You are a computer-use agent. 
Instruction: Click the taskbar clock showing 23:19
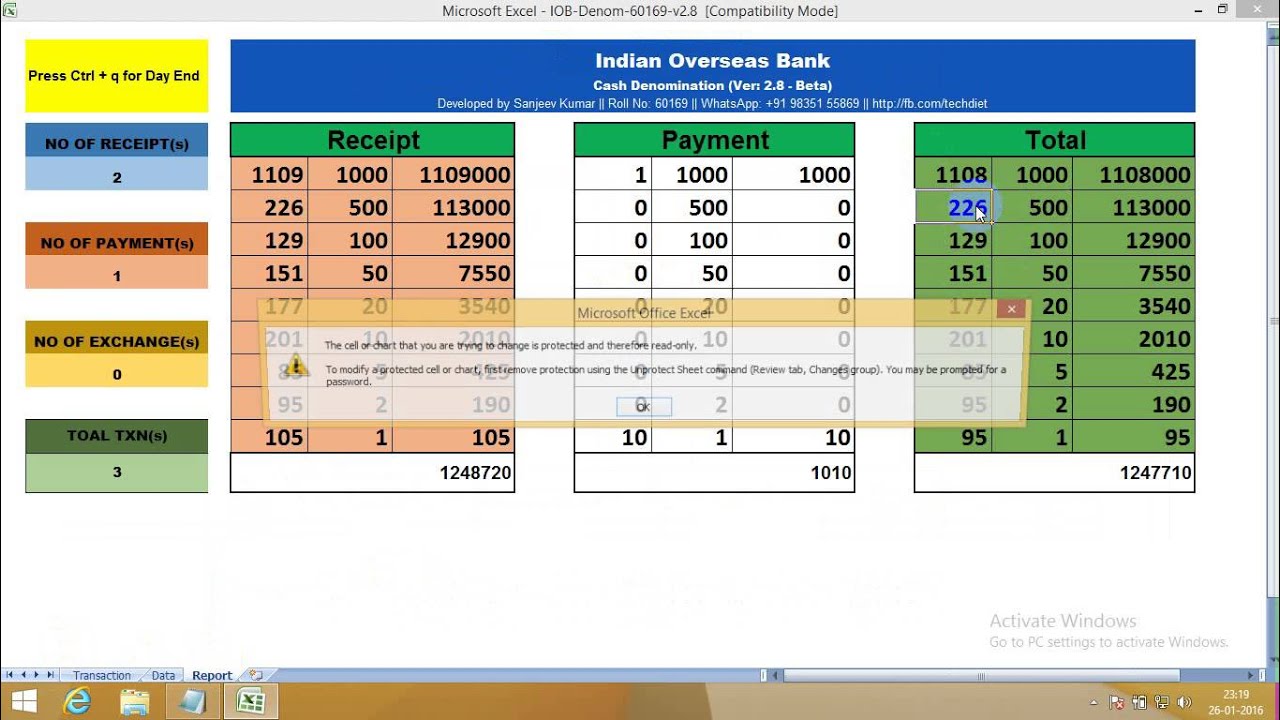pyautogui.click(x=1236, y=702)
